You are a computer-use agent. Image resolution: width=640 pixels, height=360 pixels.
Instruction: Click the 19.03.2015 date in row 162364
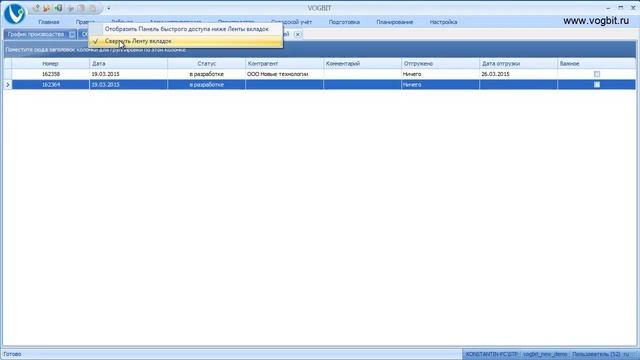(x=128, y=84)
